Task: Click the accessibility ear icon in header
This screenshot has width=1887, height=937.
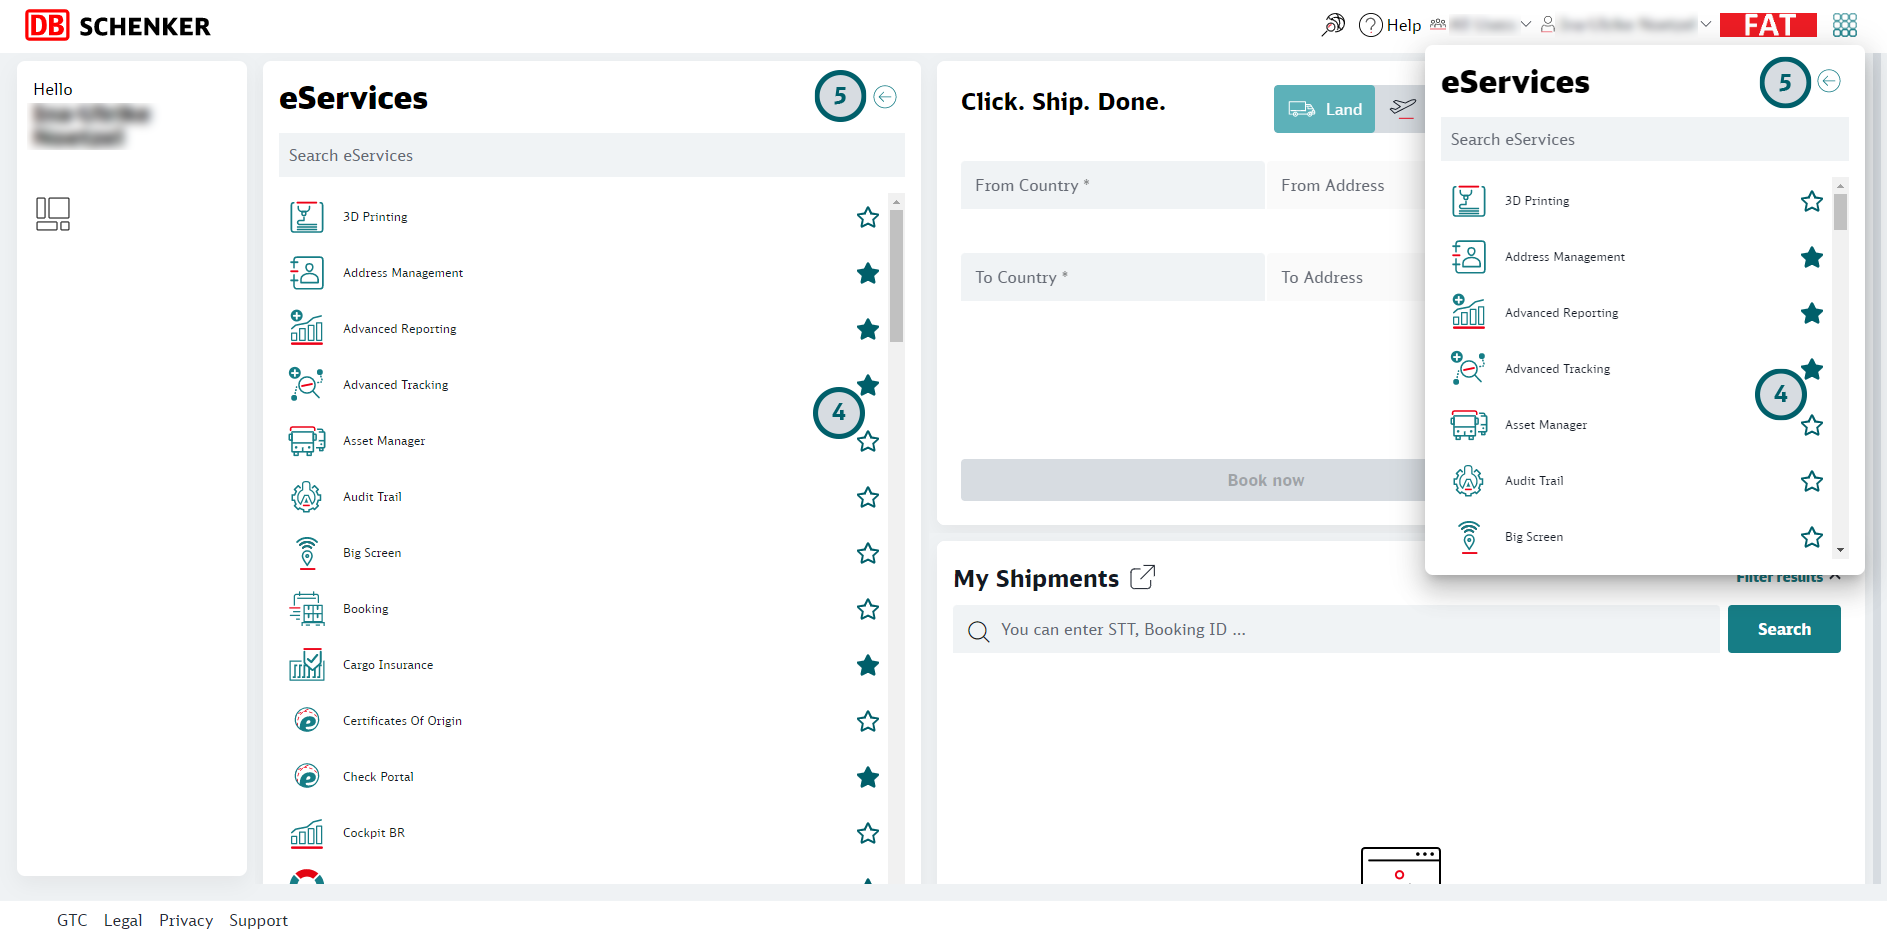Action: (1333, 25)
